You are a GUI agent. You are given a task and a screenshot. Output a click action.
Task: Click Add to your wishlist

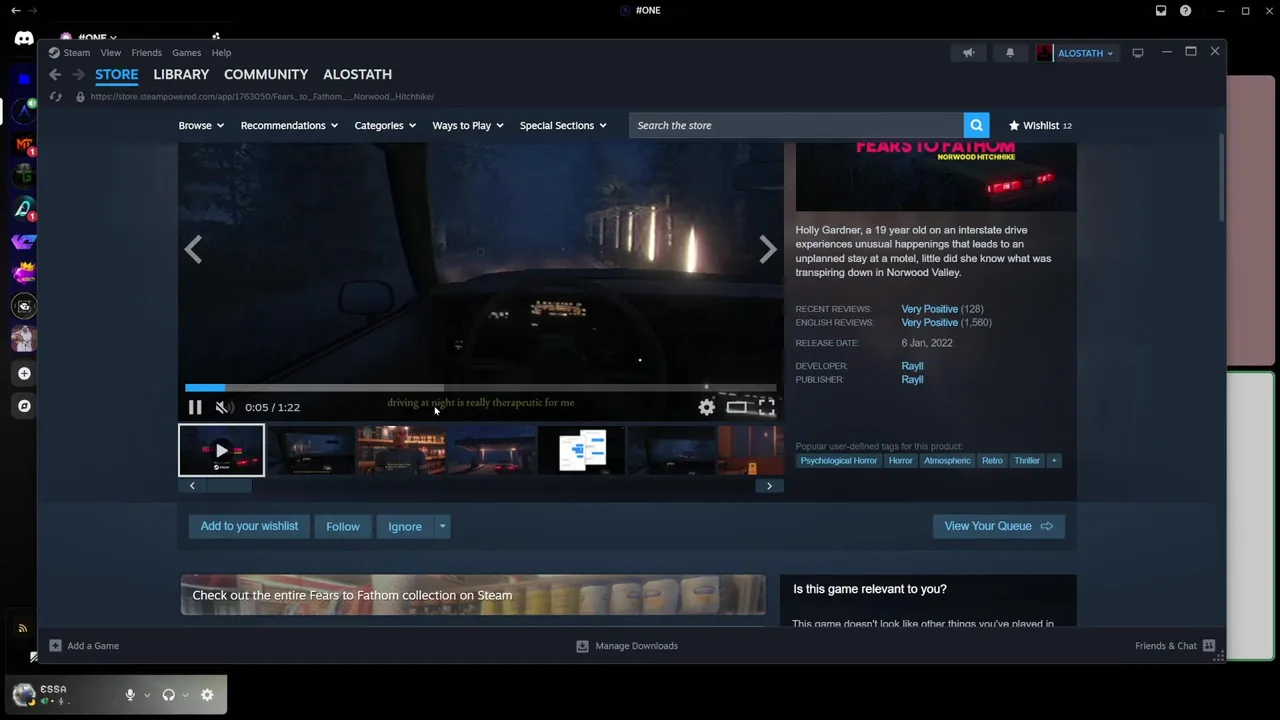coord(249,526)
